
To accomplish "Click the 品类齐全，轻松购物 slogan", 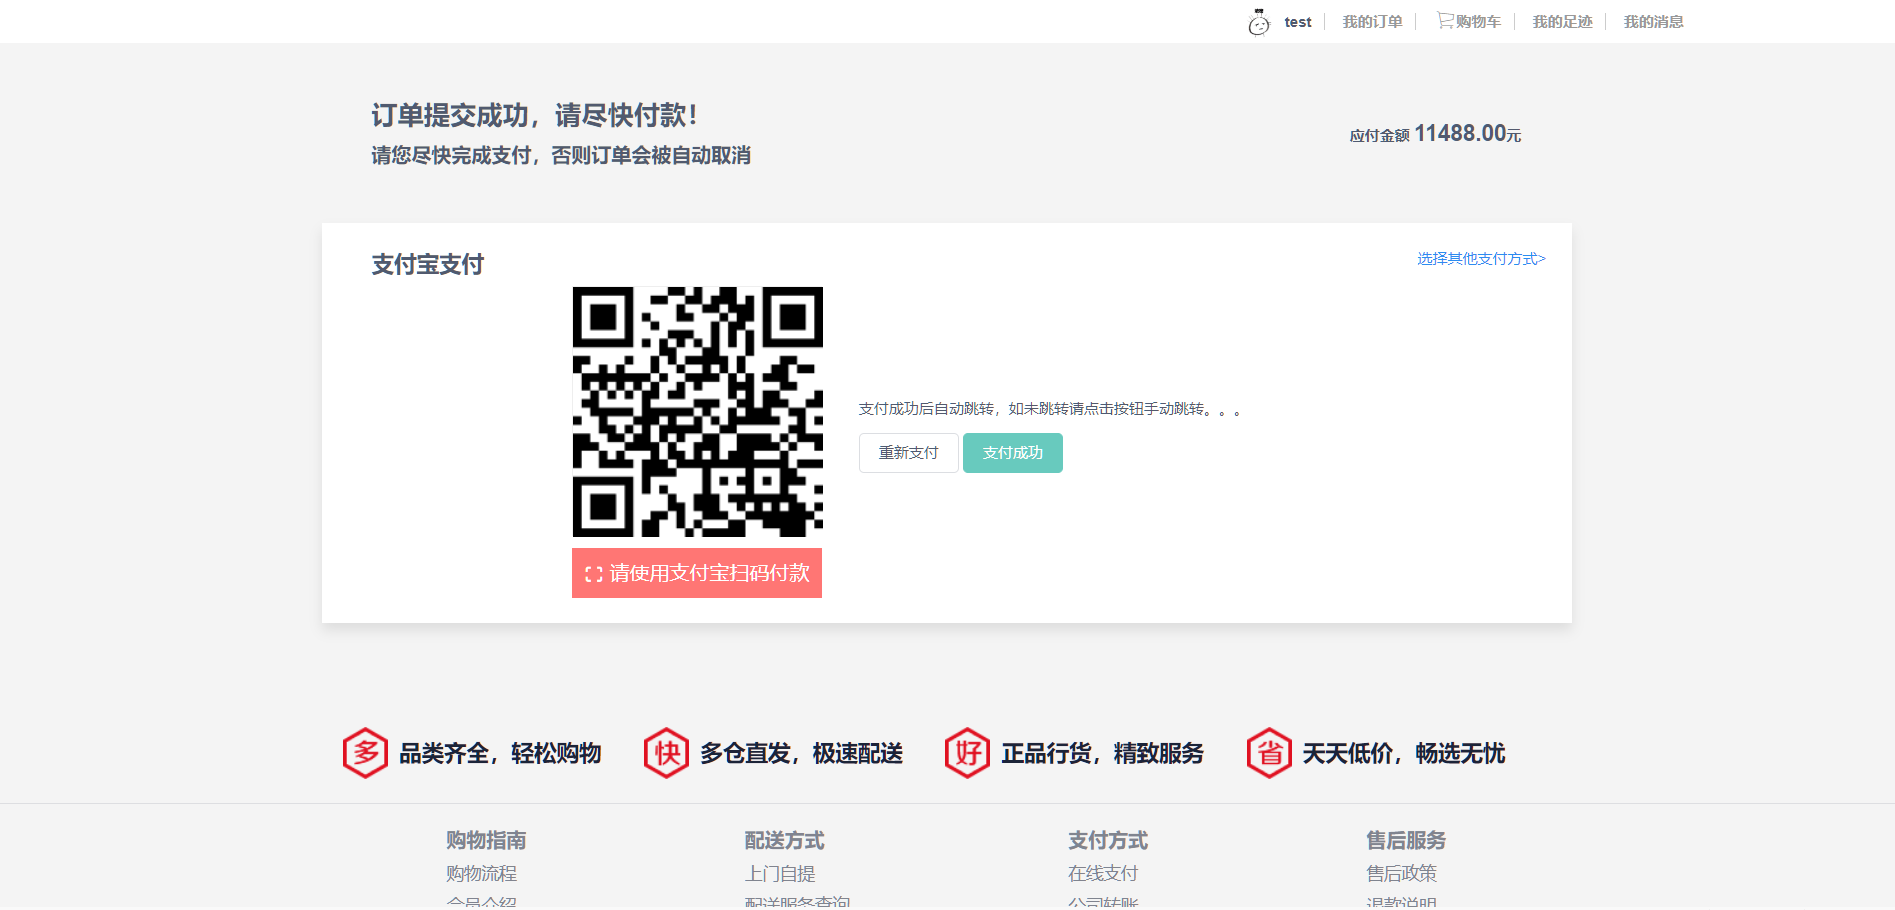I will click(500, 753).
